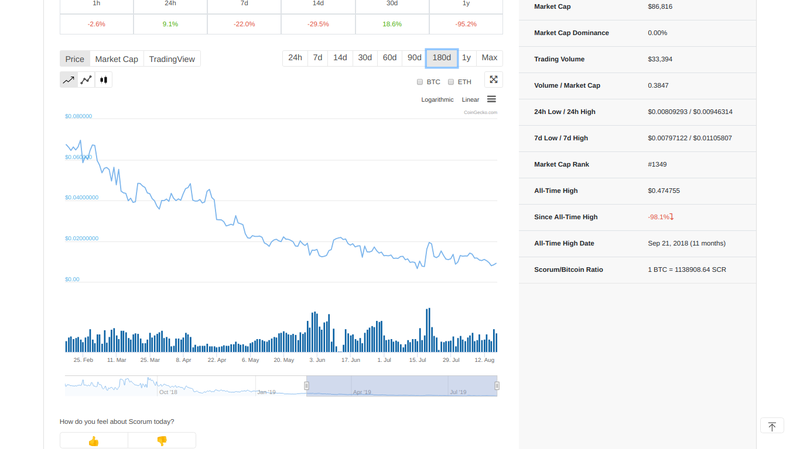Select the 30d chart range
Image resolution: width=800 pixels, height=449 pixels.
(x=365, y=58)
